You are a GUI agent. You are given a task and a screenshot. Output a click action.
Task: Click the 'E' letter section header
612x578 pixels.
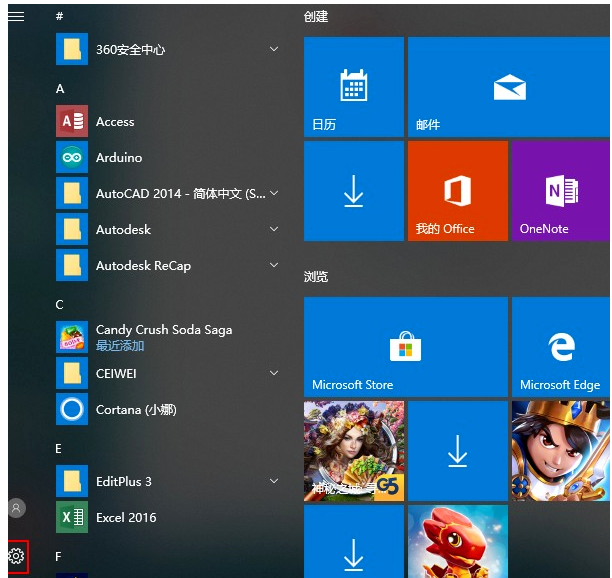click(59, 449)
